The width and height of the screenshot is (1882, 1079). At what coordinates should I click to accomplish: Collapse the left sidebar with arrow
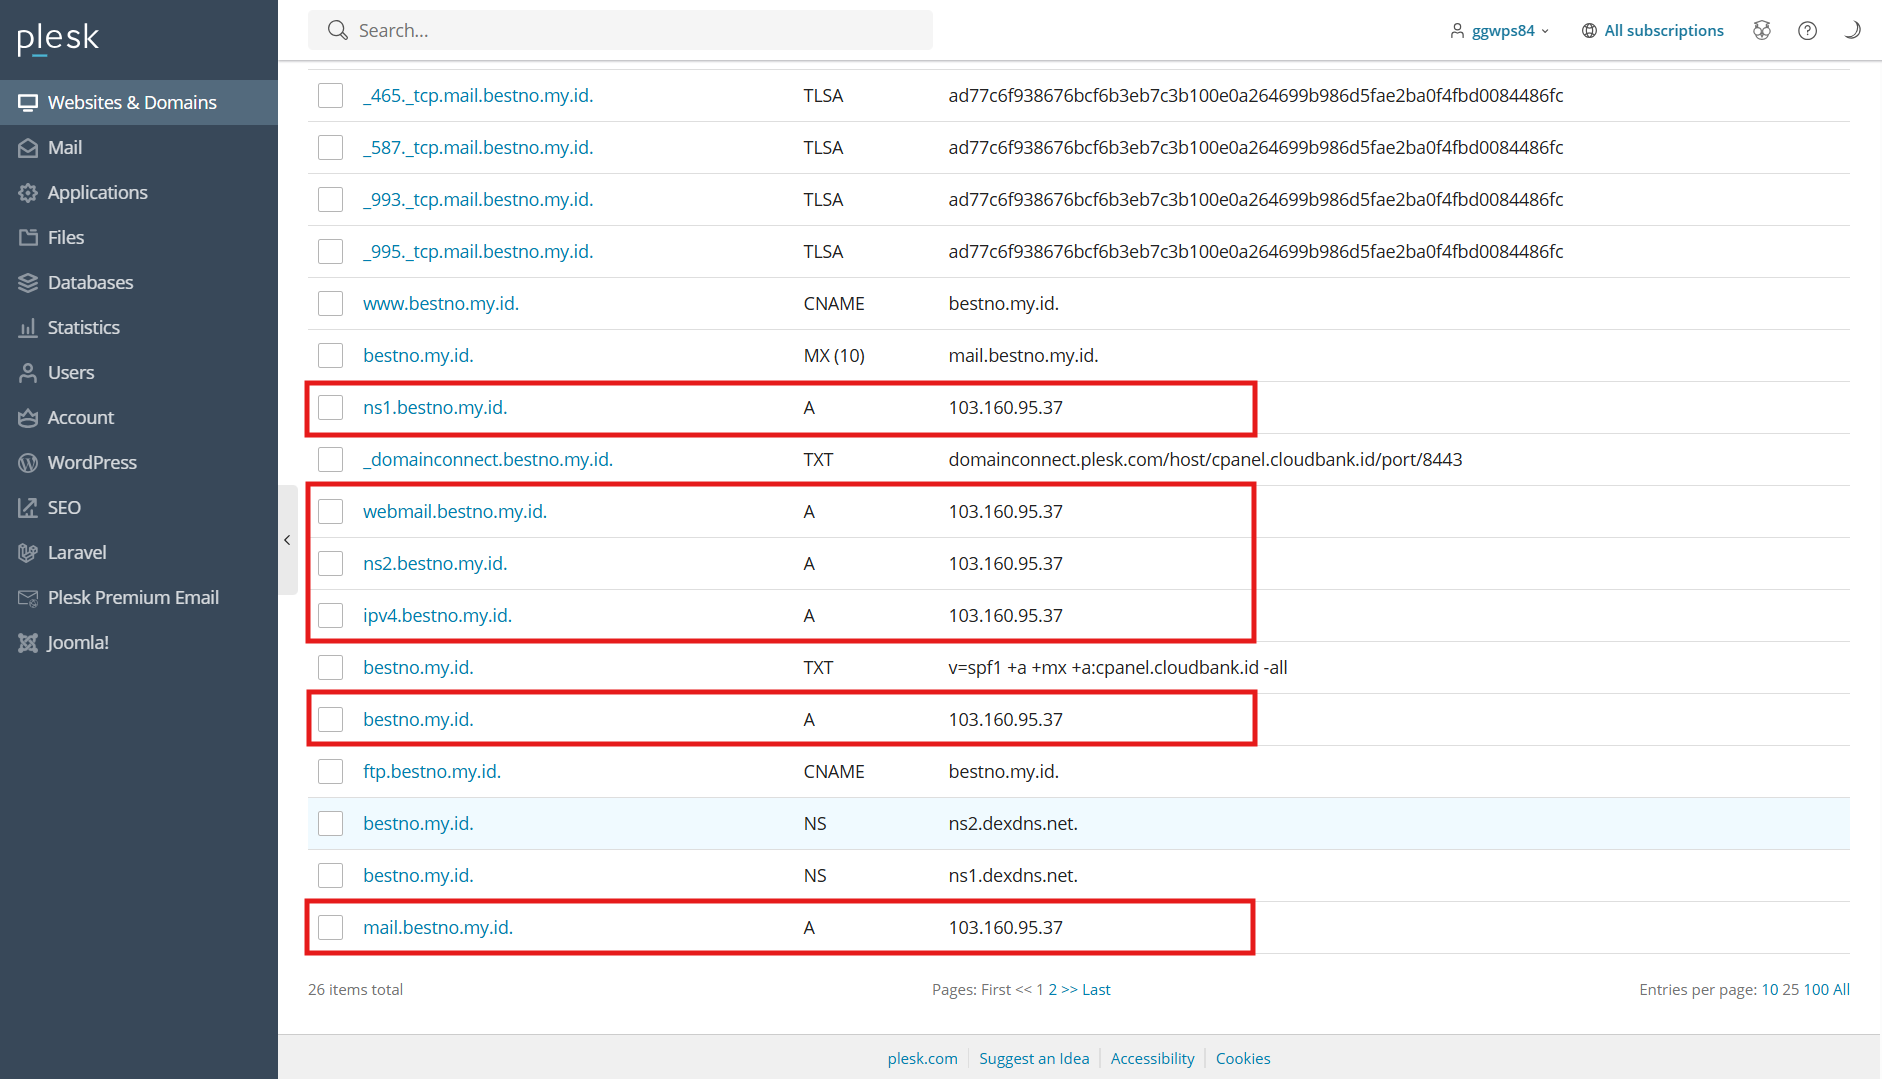click(x=287, y=540)
